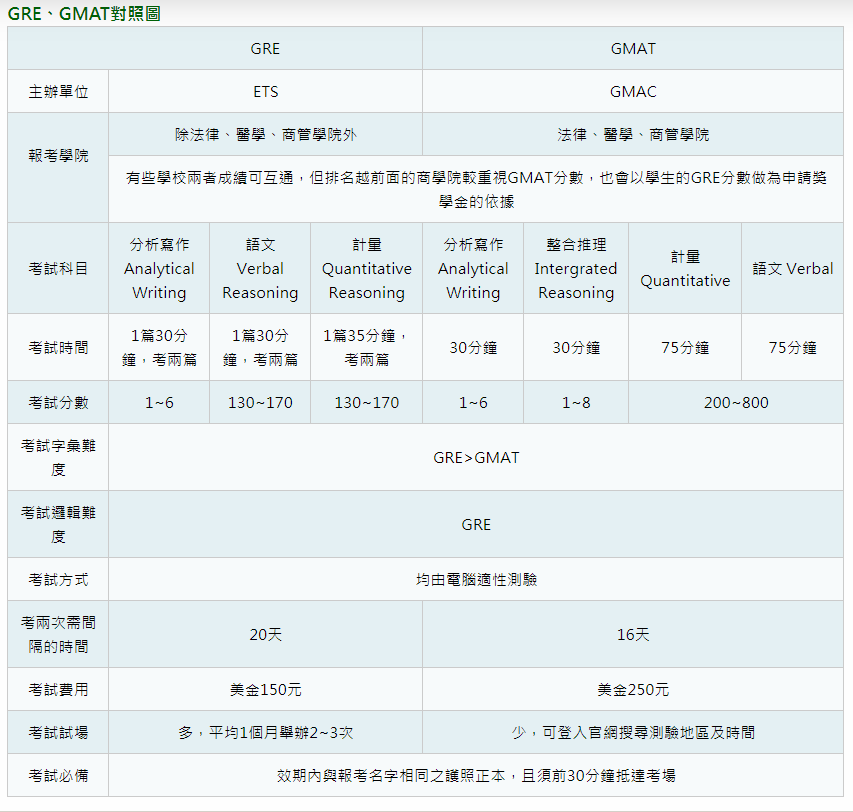The image size is (853, 812).
Task: Click the "20天" cell
Action: pyautogui.click(x=265, y=634)
